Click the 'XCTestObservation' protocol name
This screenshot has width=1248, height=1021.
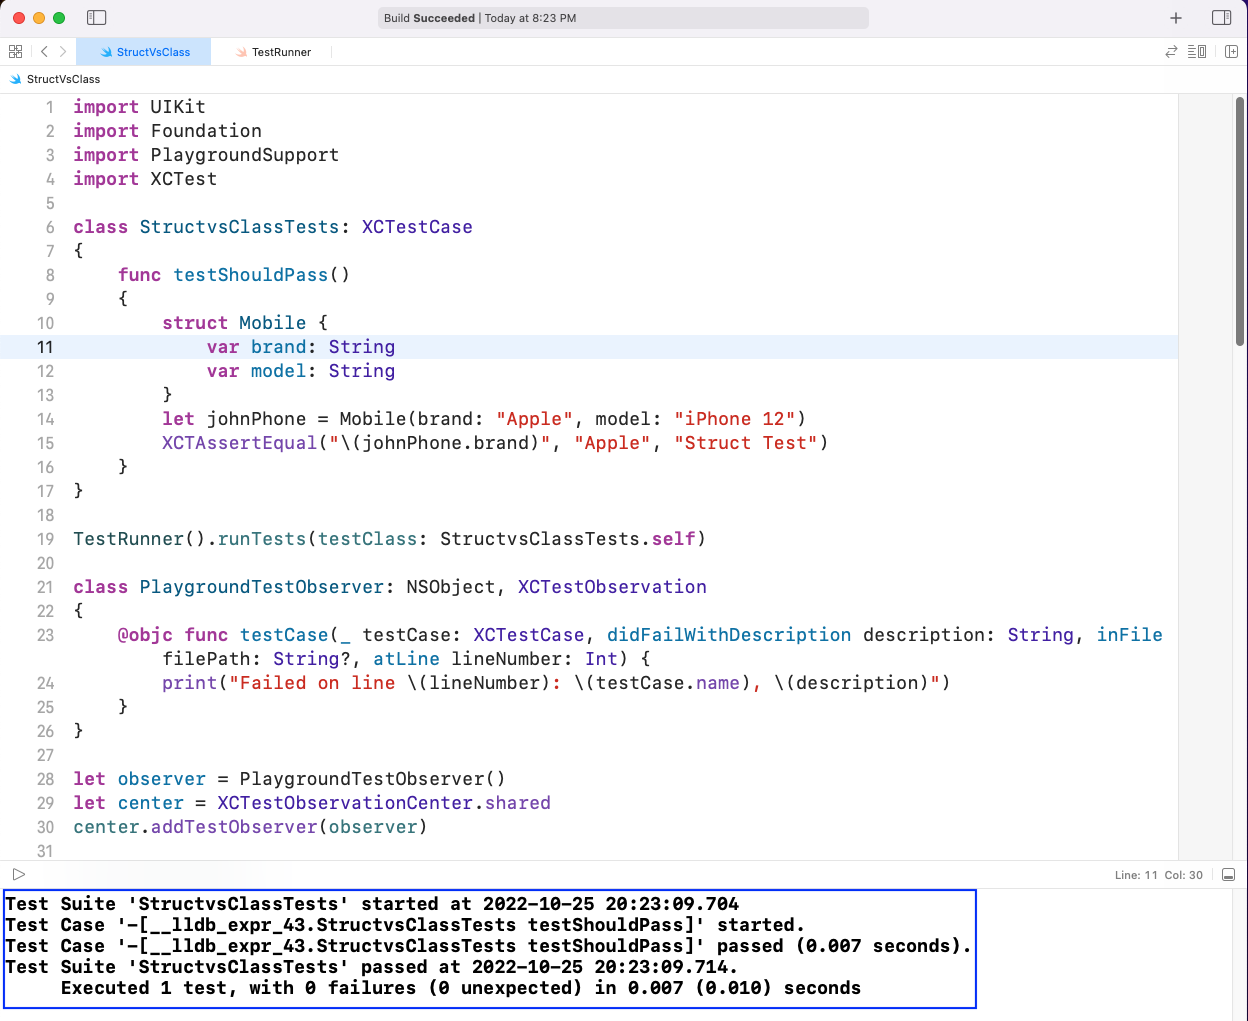[612, 587]
